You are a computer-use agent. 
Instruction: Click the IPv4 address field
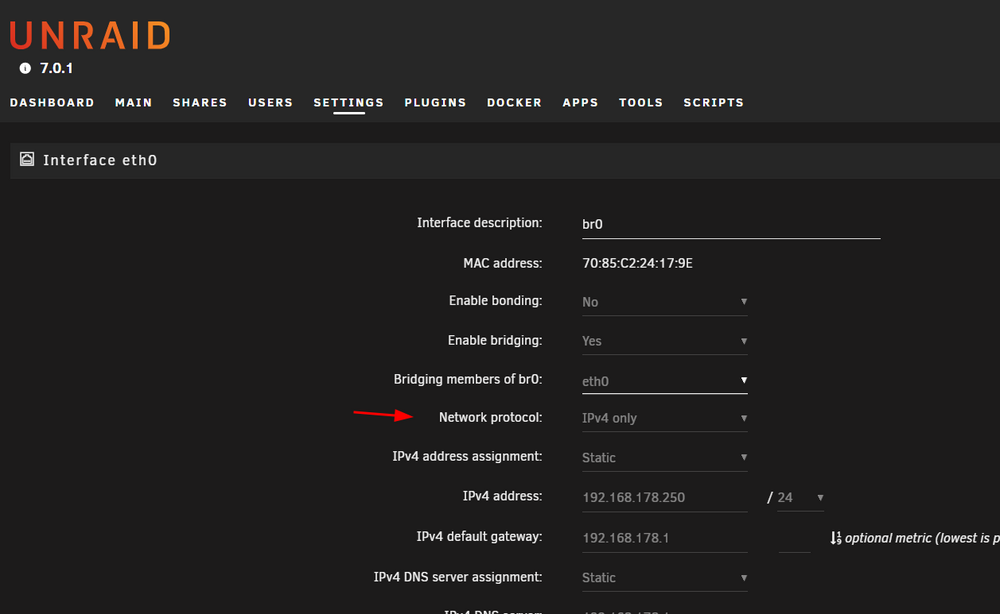665,498
